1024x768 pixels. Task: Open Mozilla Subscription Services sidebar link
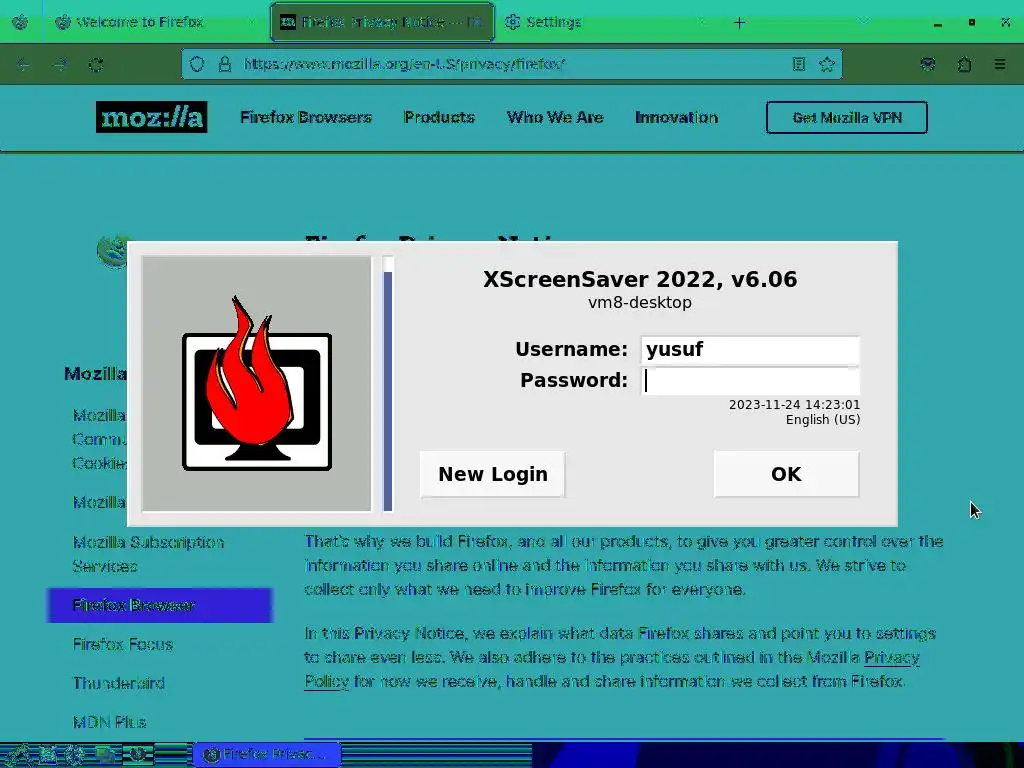[x=148, y=554]
